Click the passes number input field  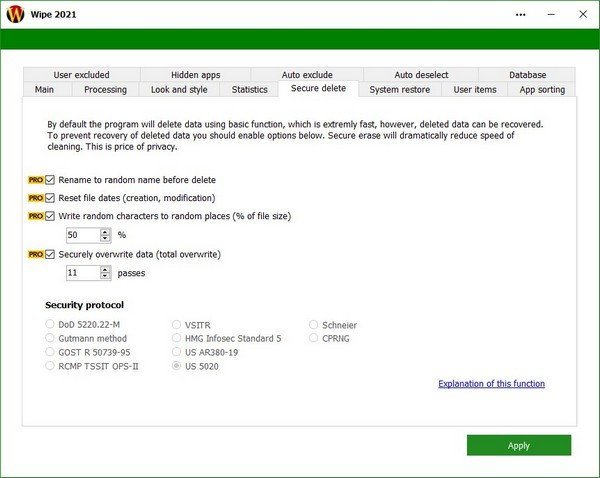82,272
